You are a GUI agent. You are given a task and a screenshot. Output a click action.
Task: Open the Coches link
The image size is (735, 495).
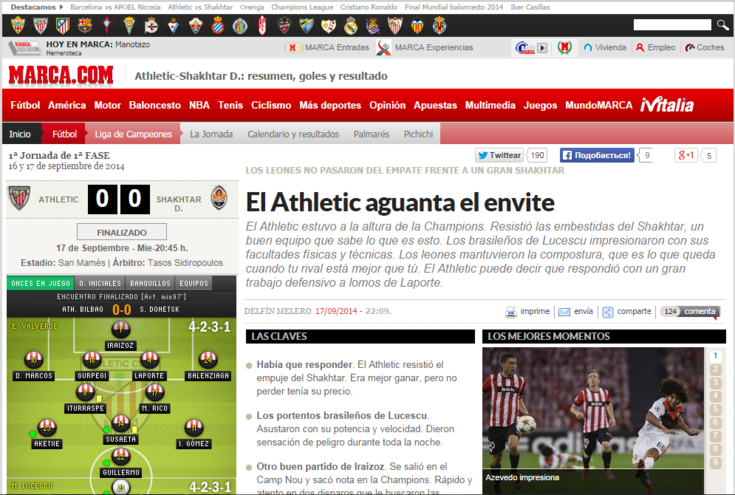705,47
